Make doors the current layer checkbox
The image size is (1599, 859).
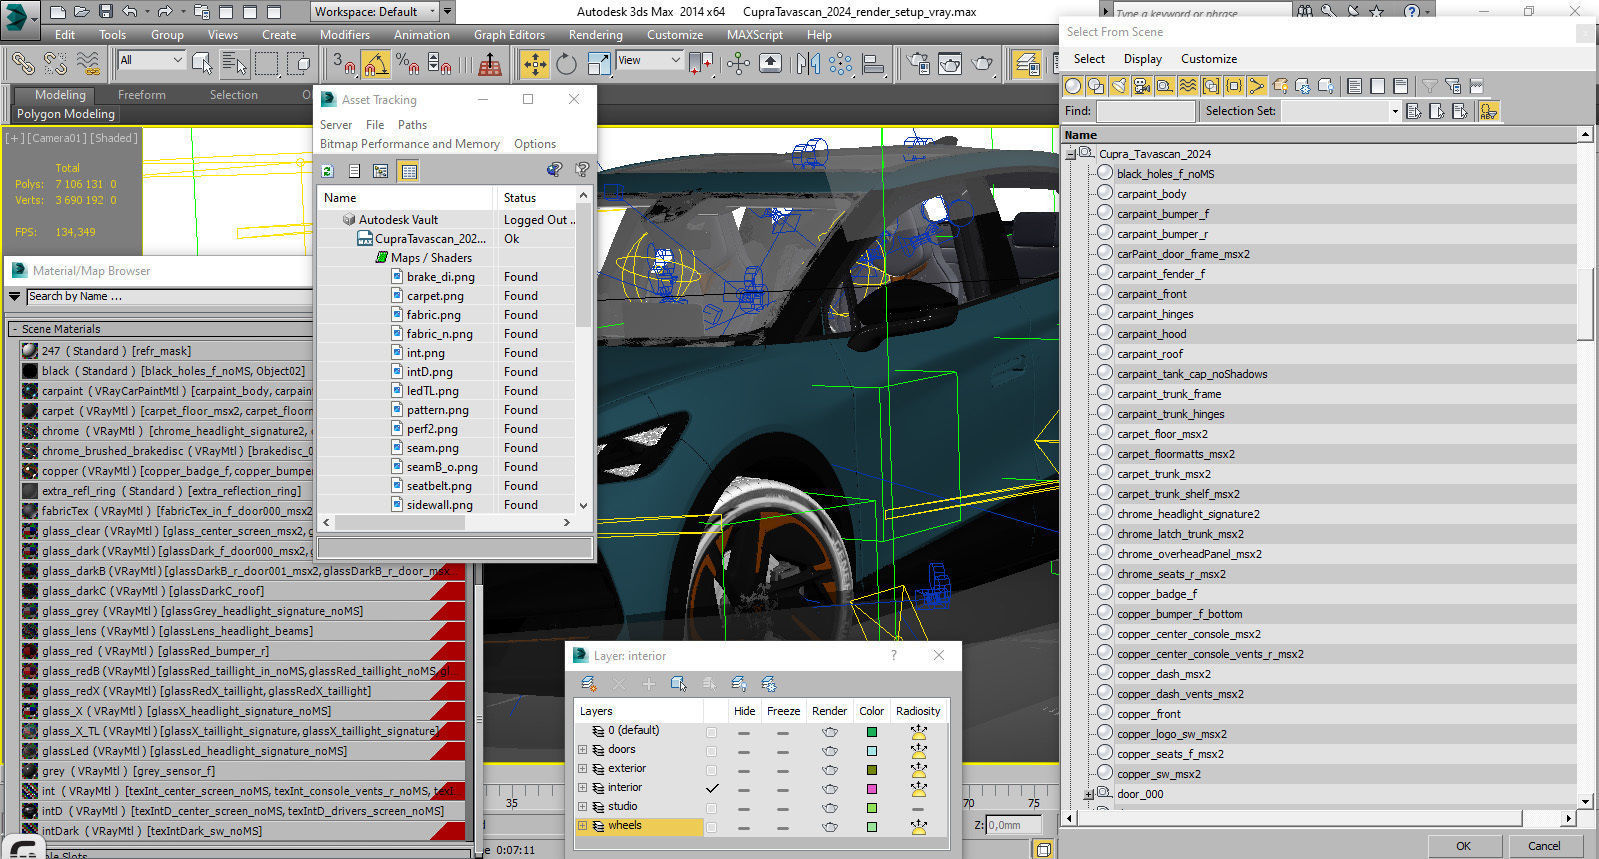712,751
